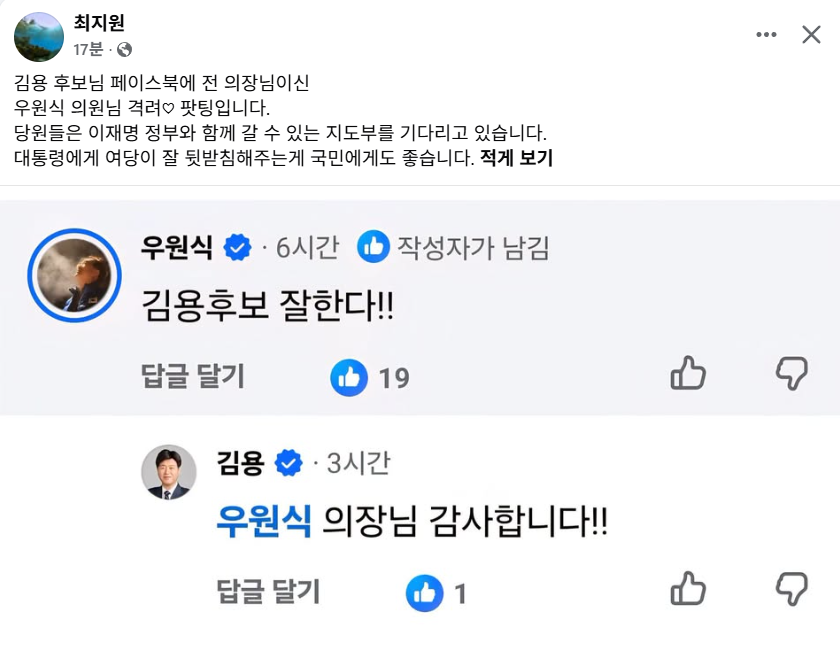The width and height of the screenshot is (840, 647).
Task: Click 답글 달기 under 우원식's comment
Action: [193, 376]
